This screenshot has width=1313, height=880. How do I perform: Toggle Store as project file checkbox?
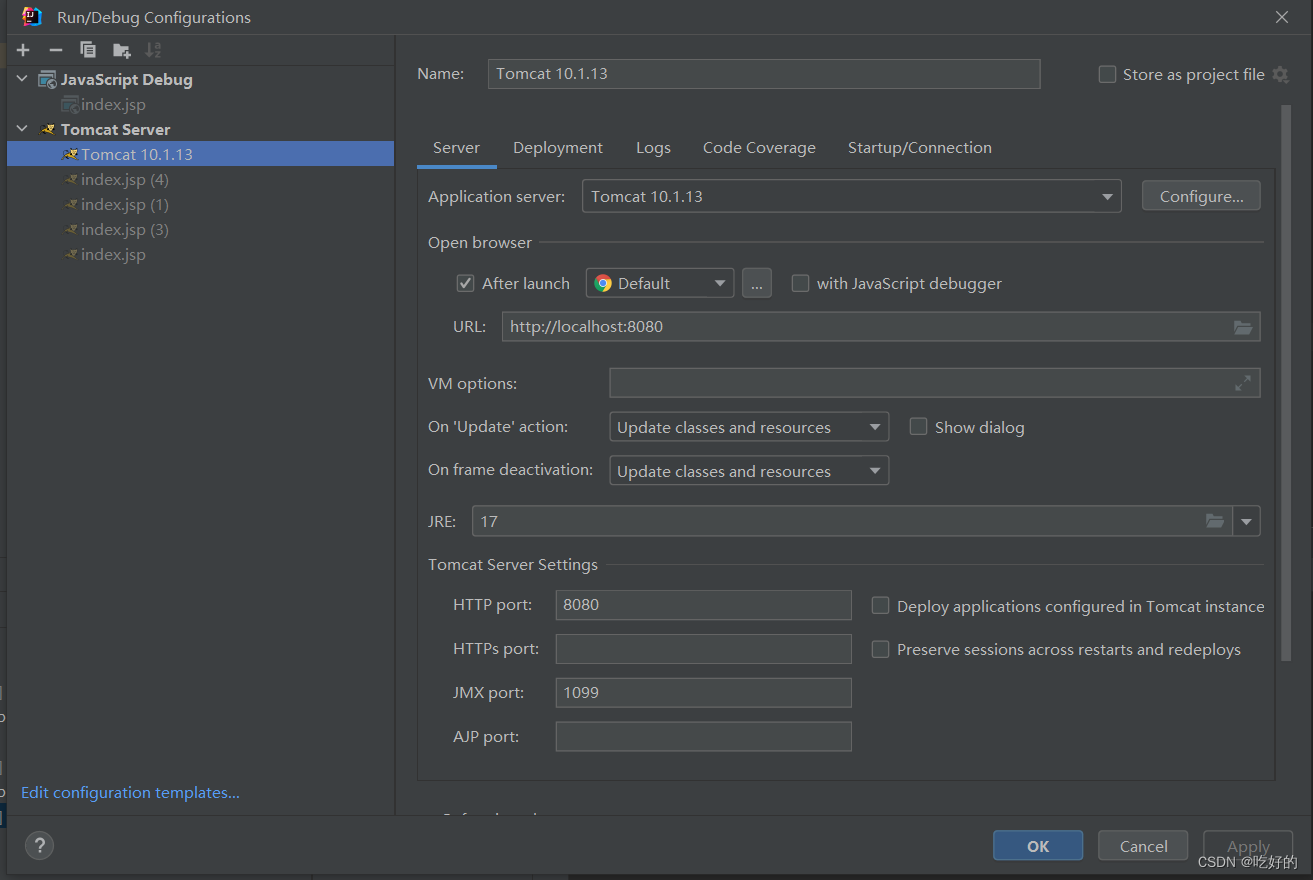point(1107,74)
